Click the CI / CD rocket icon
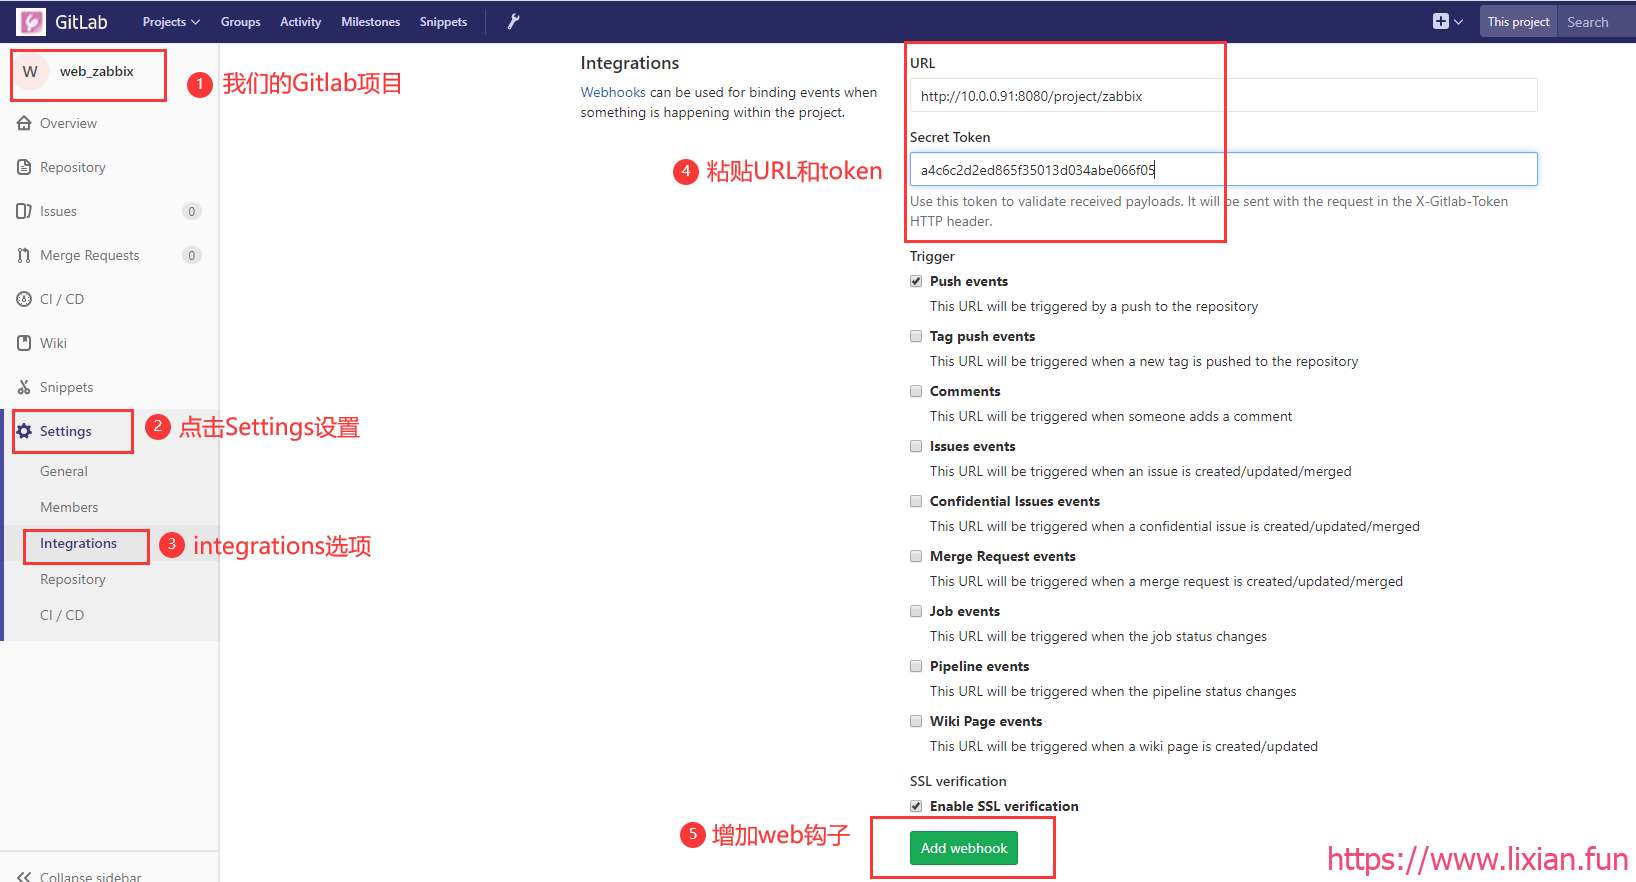This screenshot has width=1636, height=882. tap(24, 299)
